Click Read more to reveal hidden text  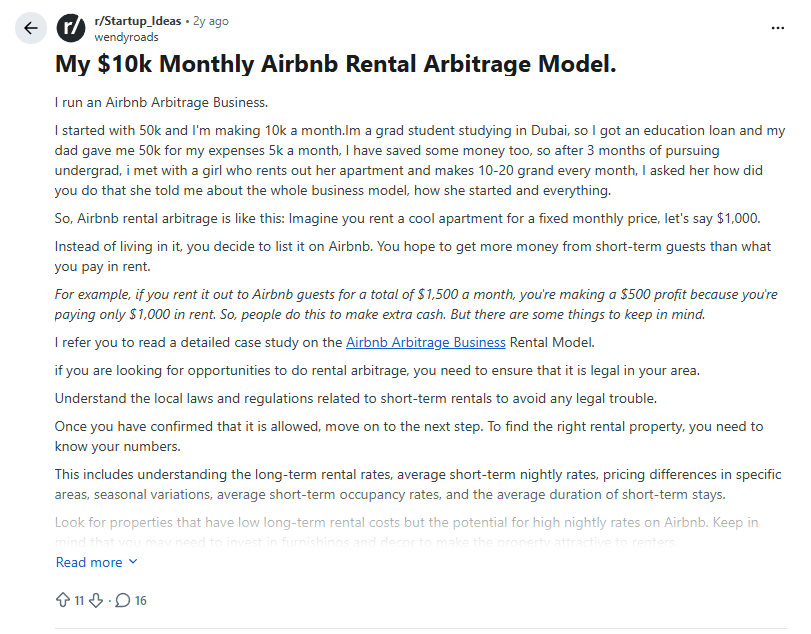88,562
